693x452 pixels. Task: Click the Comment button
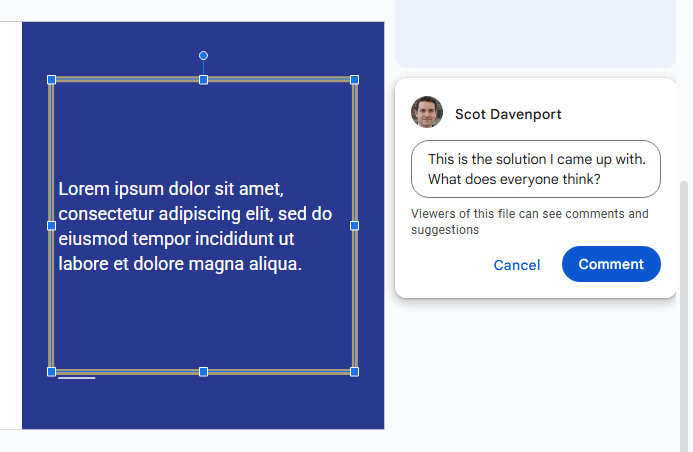[611, 264]
